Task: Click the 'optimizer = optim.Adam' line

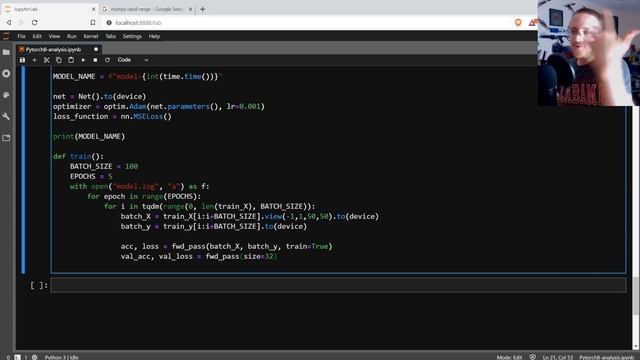Action: coord(159,106)
